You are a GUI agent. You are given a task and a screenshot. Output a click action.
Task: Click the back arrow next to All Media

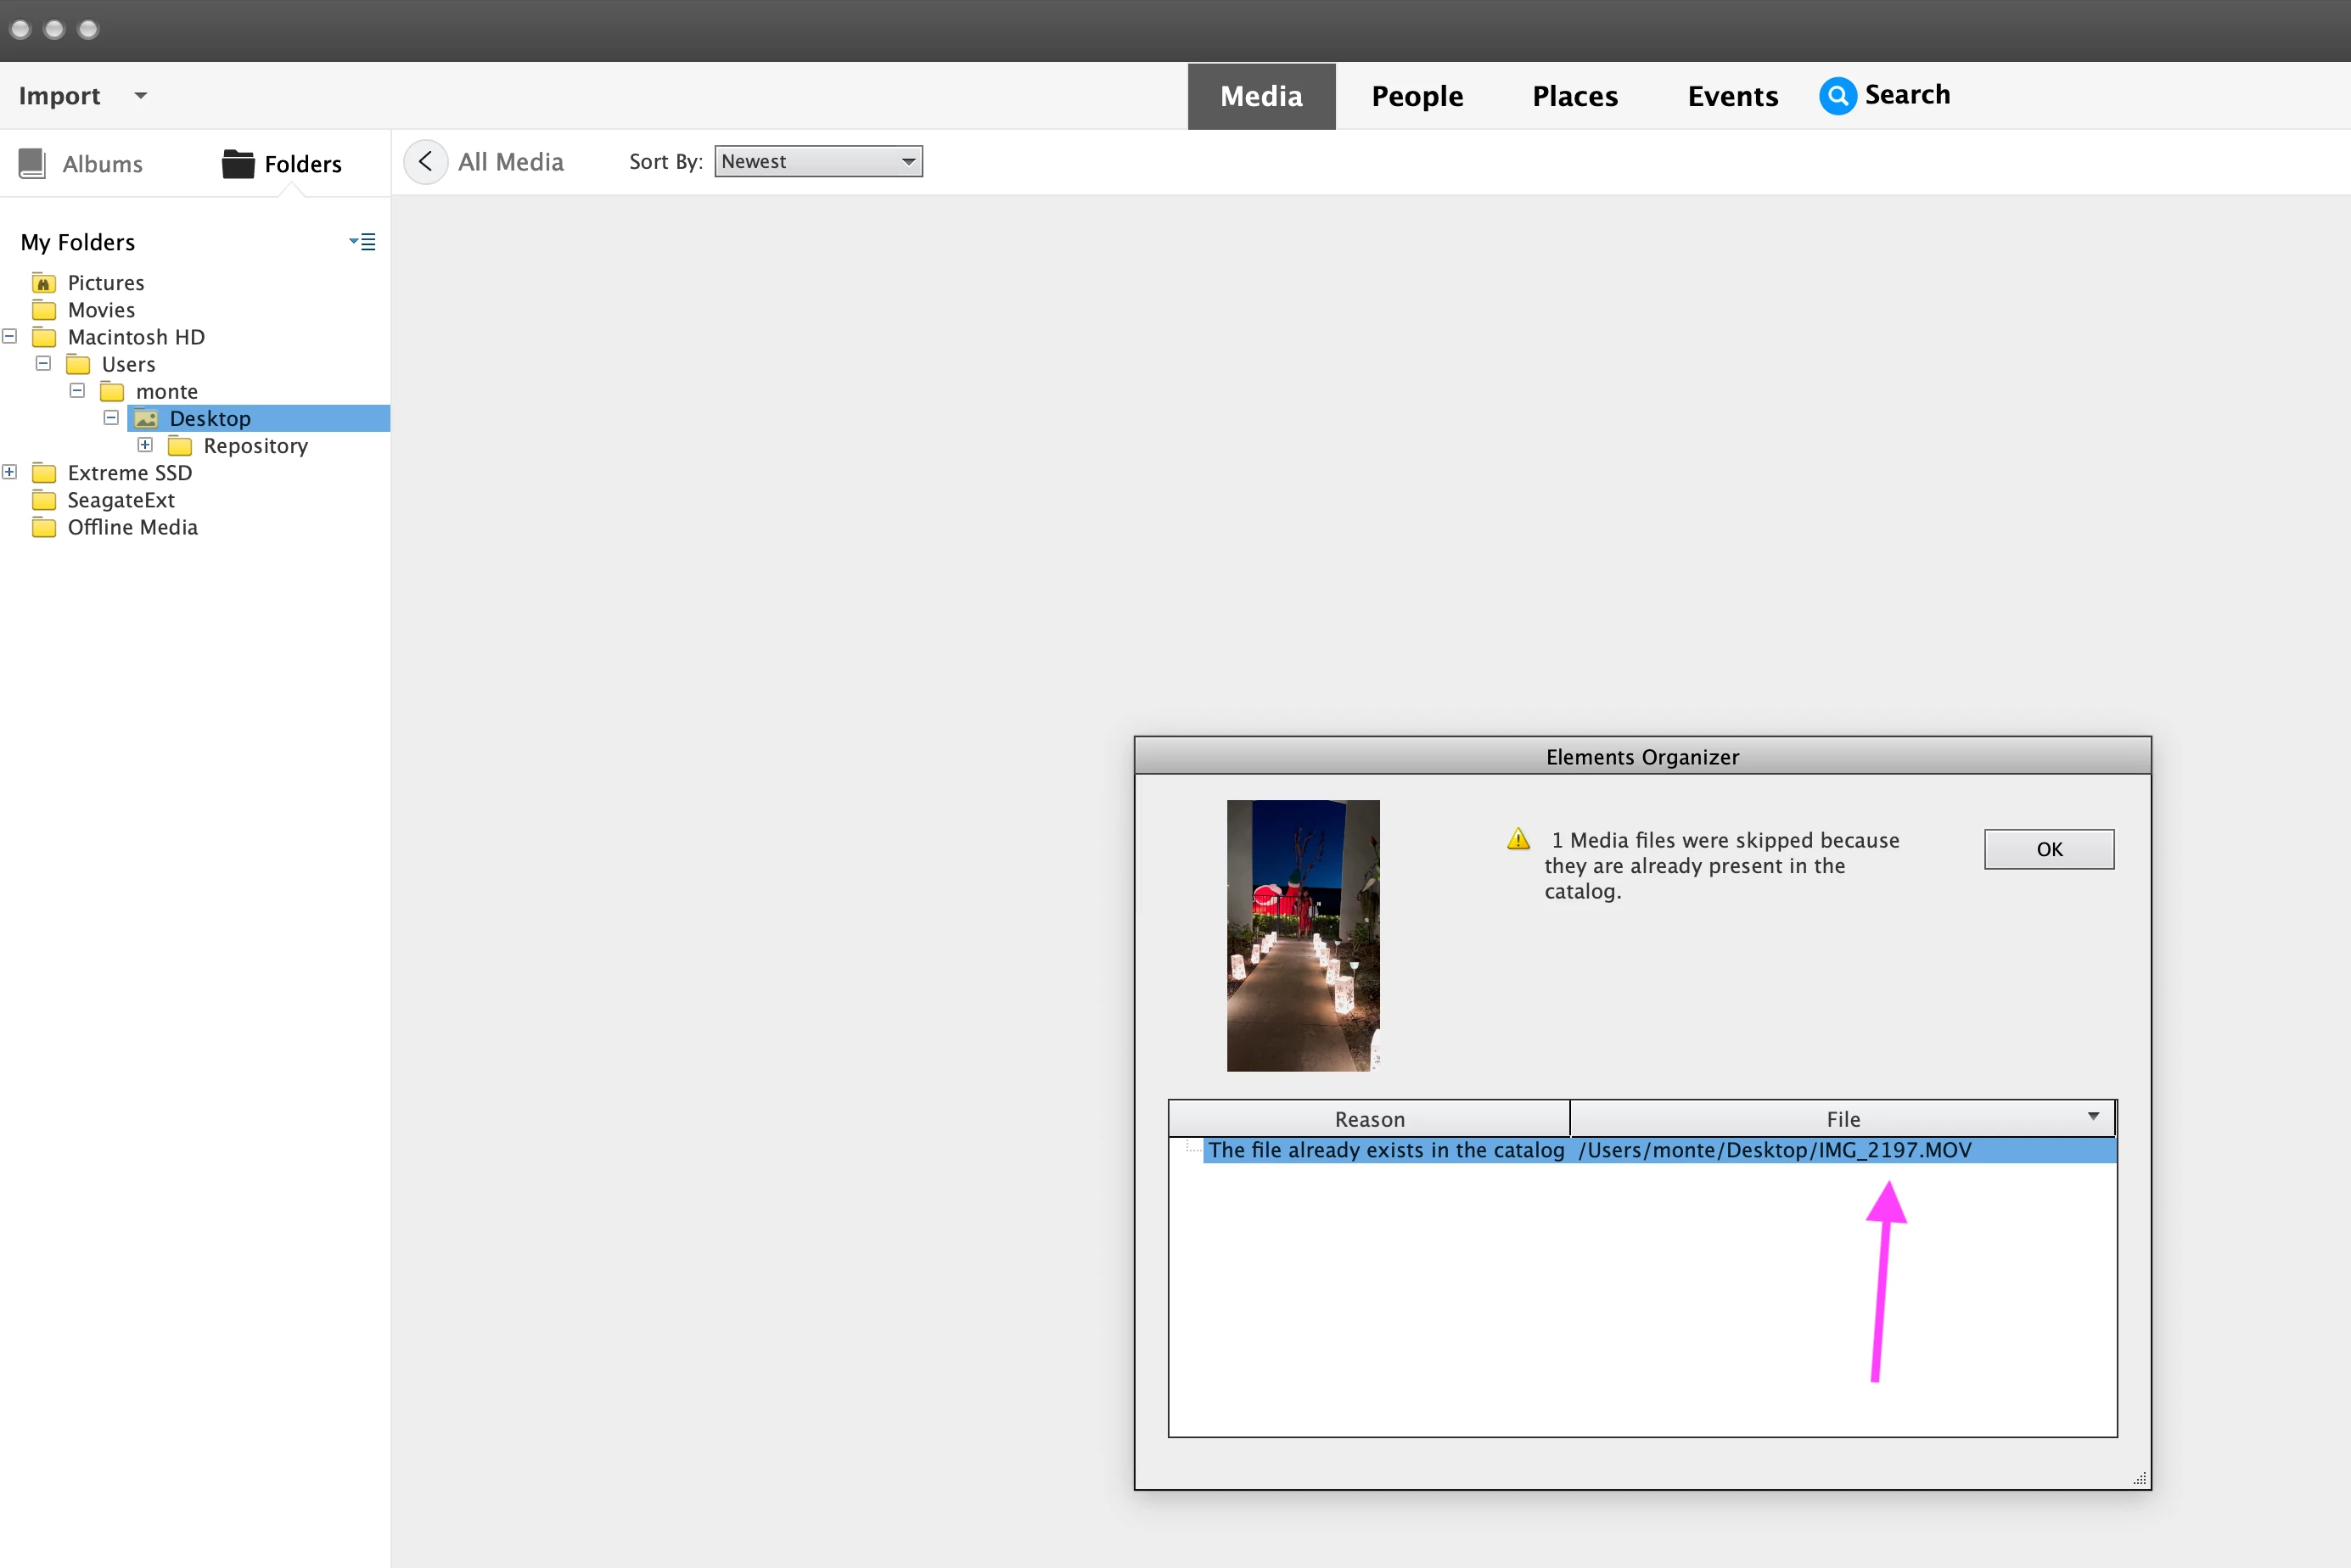pos(426,162)
